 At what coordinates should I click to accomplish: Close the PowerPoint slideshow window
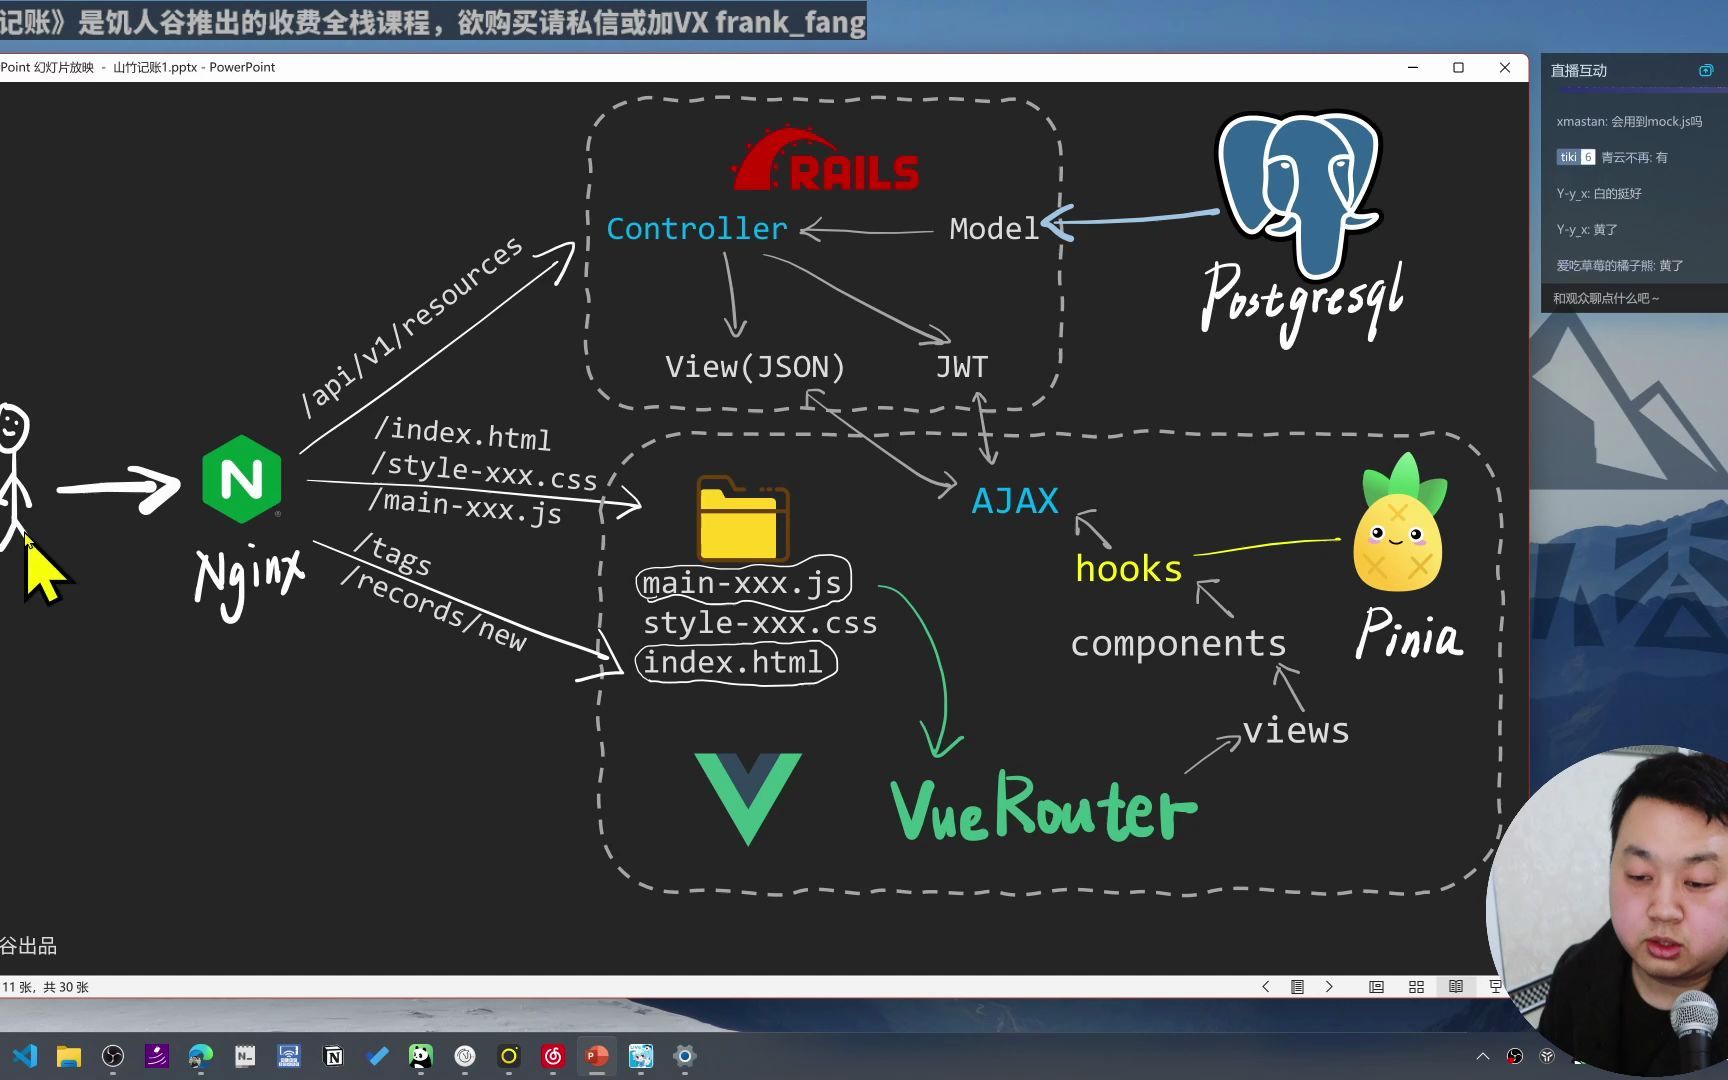pyautogui.click(x=1505, y=67)
